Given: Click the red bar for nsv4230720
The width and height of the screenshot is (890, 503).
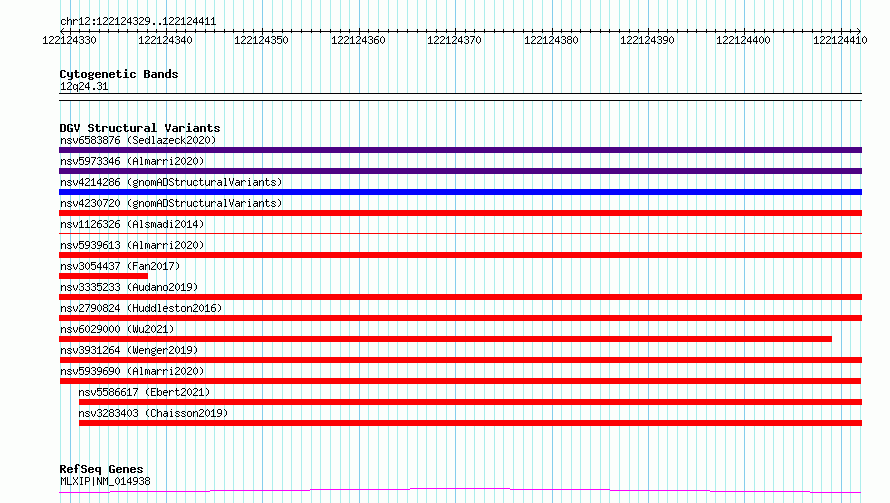Looking at the screenshot, I should [x=460, y=213].
